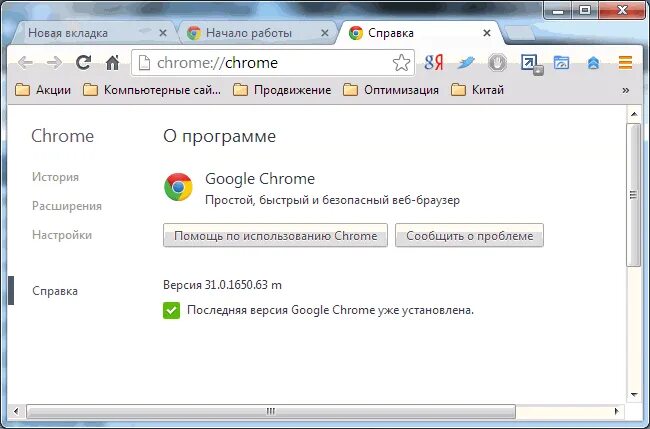
Task: Close the Новая вкладка tab
Action: pos(163,33)
